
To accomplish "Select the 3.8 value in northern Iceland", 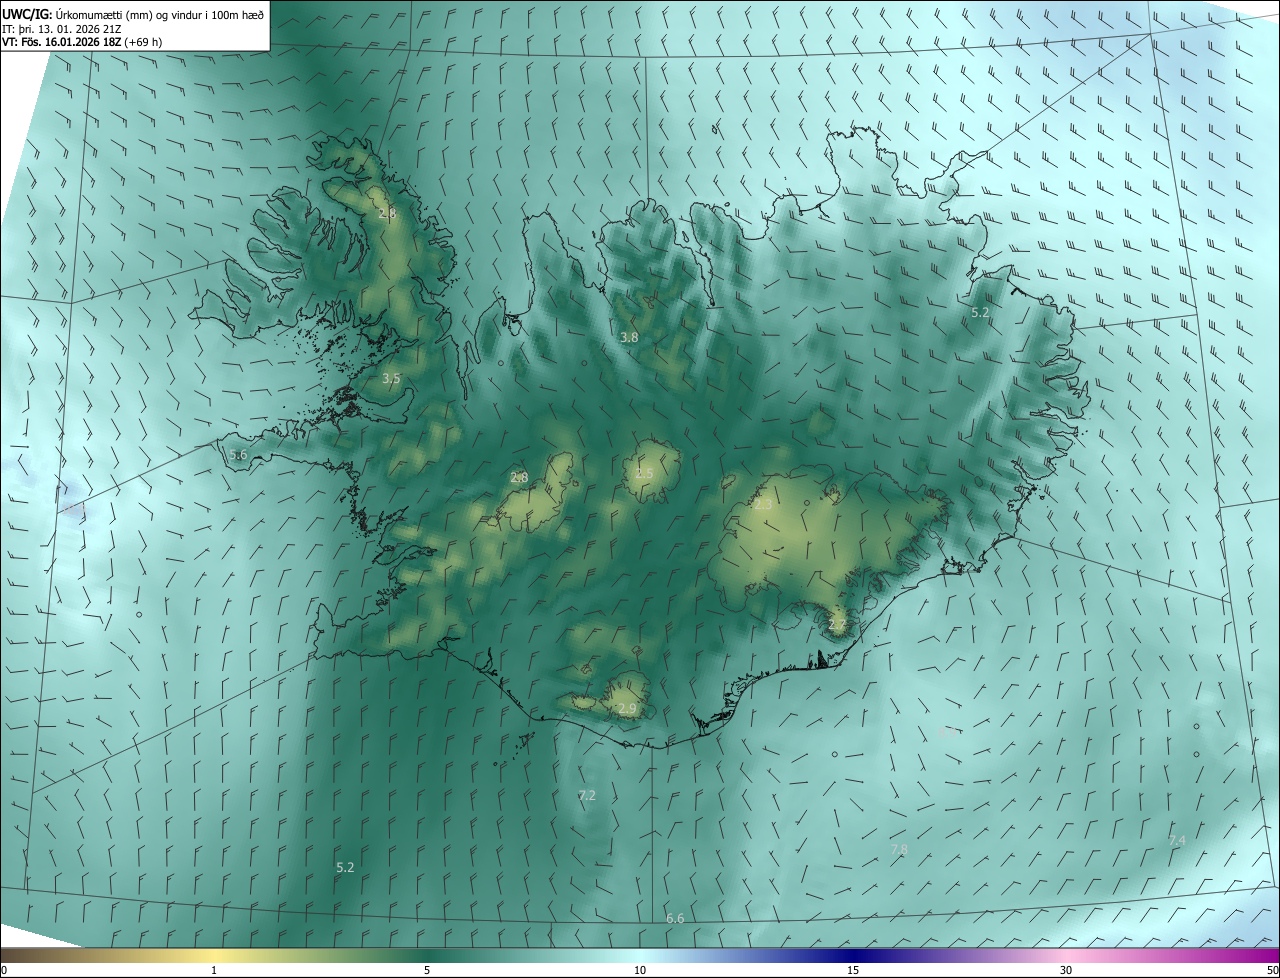I will pos(629,338).
